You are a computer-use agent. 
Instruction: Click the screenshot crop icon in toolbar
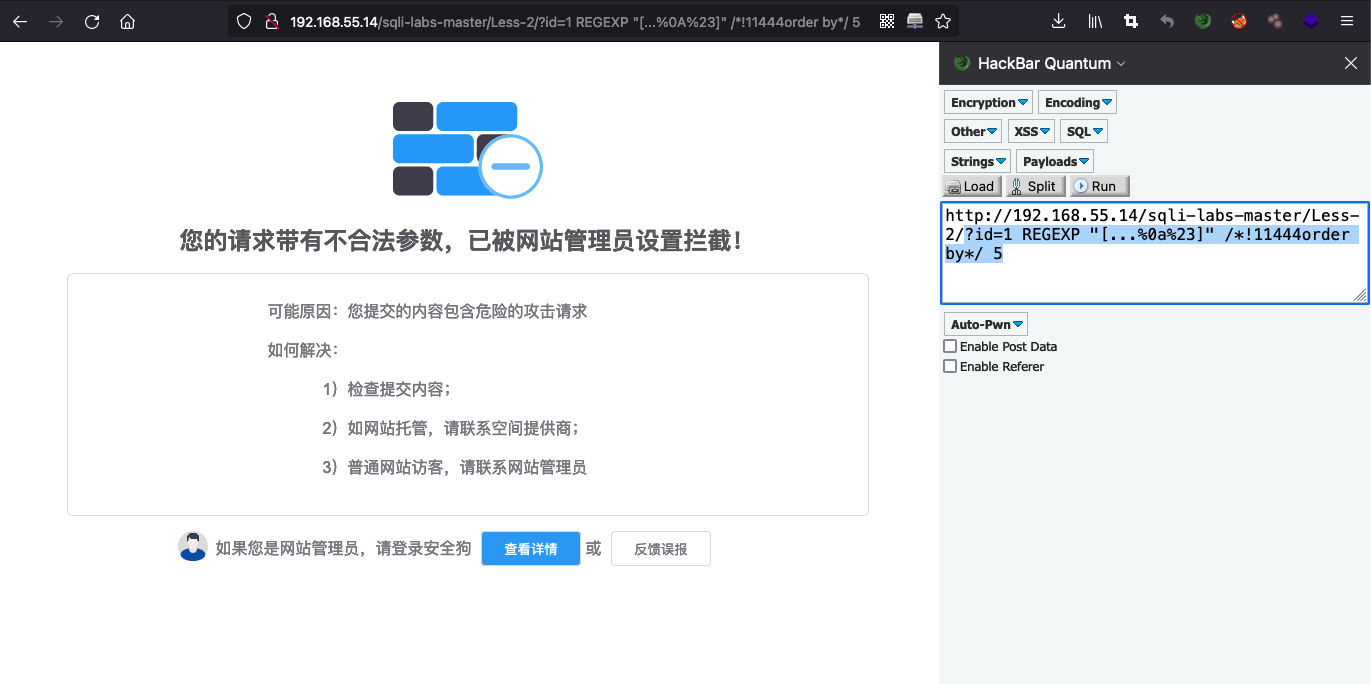[1131, 21]
